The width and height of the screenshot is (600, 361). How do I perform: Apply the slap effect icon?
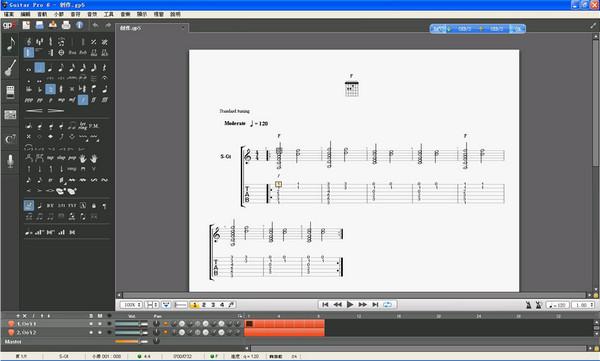(61, 158)
